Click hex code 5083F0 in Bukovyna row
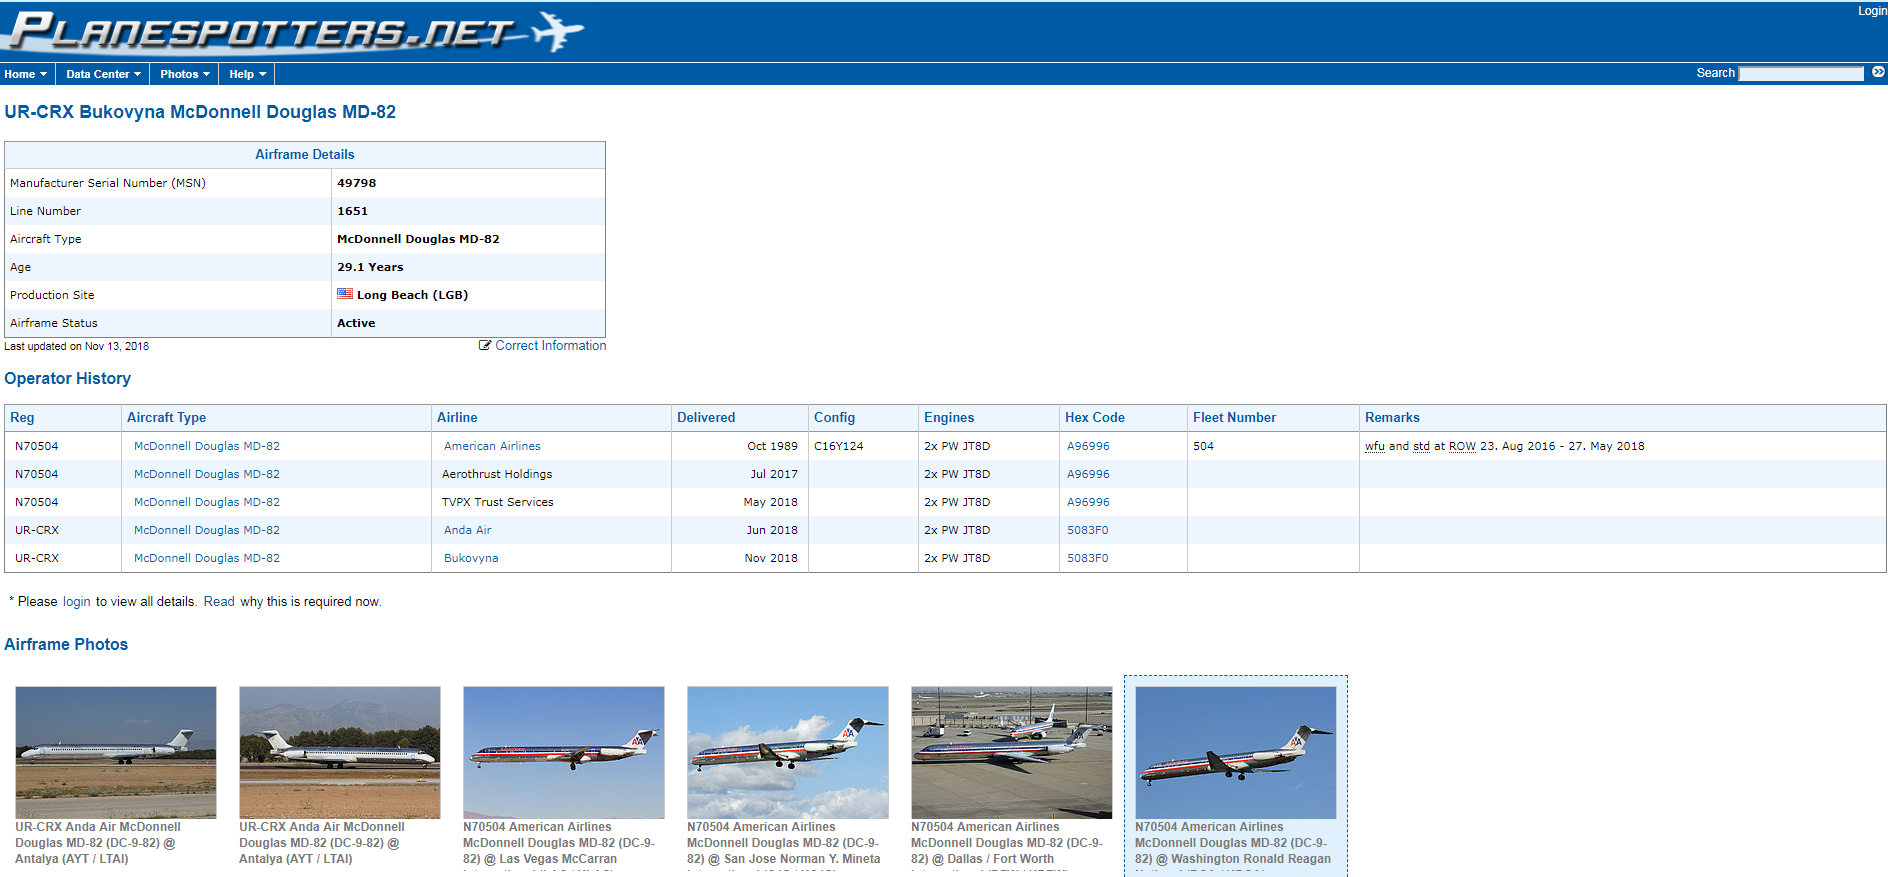Image resolution: width=1888 pixels, height=877 pixels. pos(1087,558)
